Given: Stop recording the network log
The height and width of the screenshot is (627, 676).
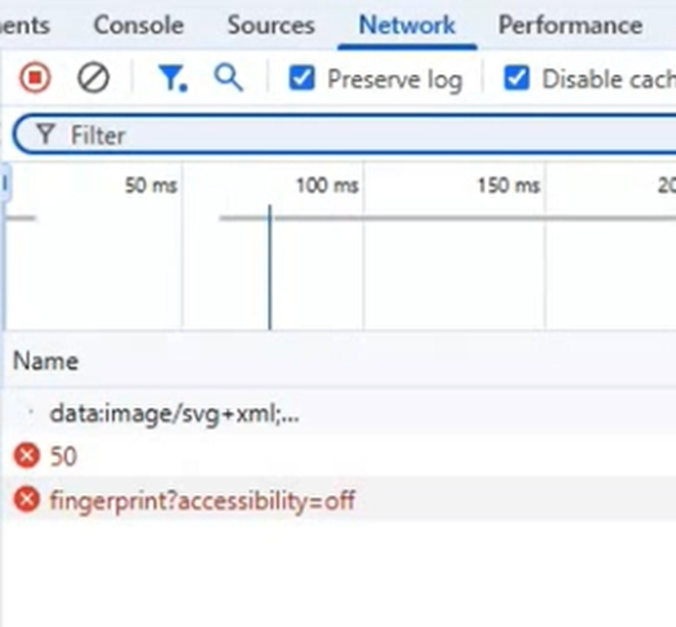Looking at the screenshot, I should [35, 78].
